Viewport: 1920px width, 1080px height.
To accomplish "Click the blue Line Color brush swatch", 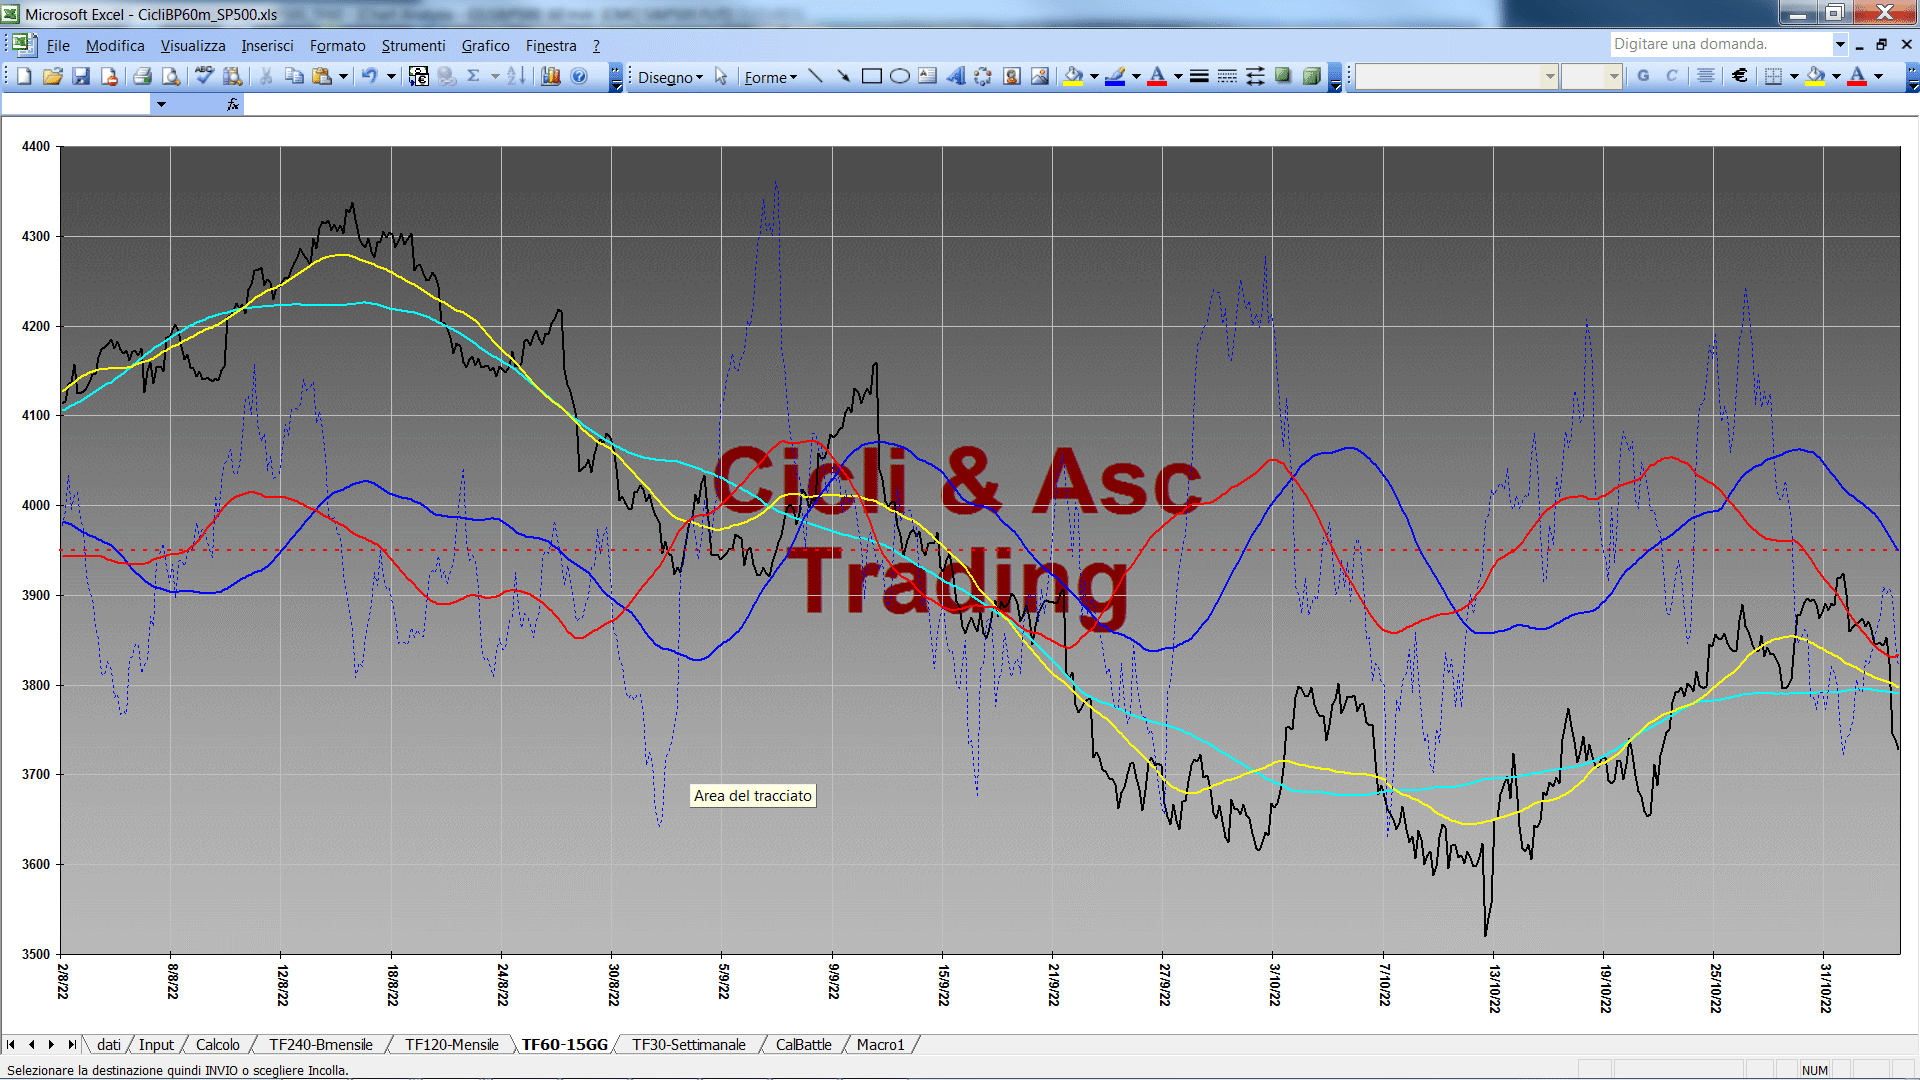I will coord(1115,76).
